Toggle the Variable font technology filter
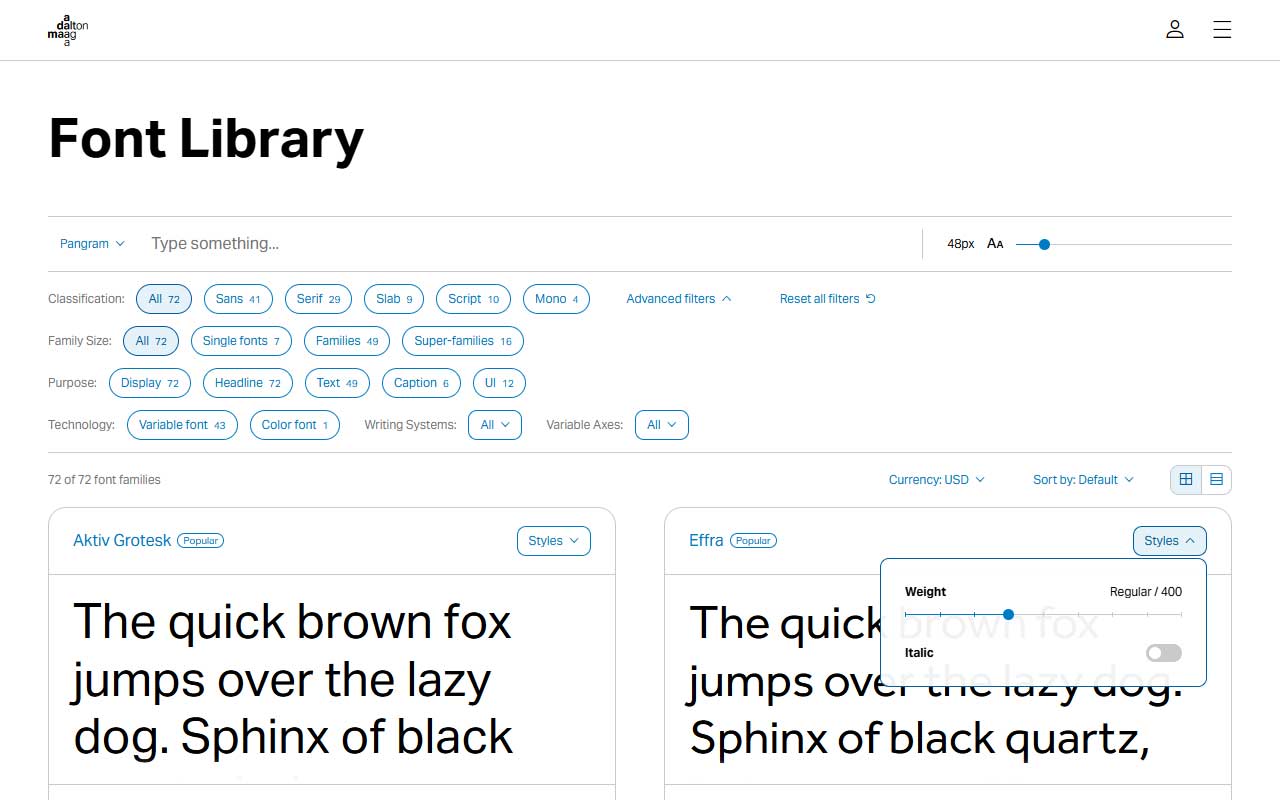 (x=182, y=424)
